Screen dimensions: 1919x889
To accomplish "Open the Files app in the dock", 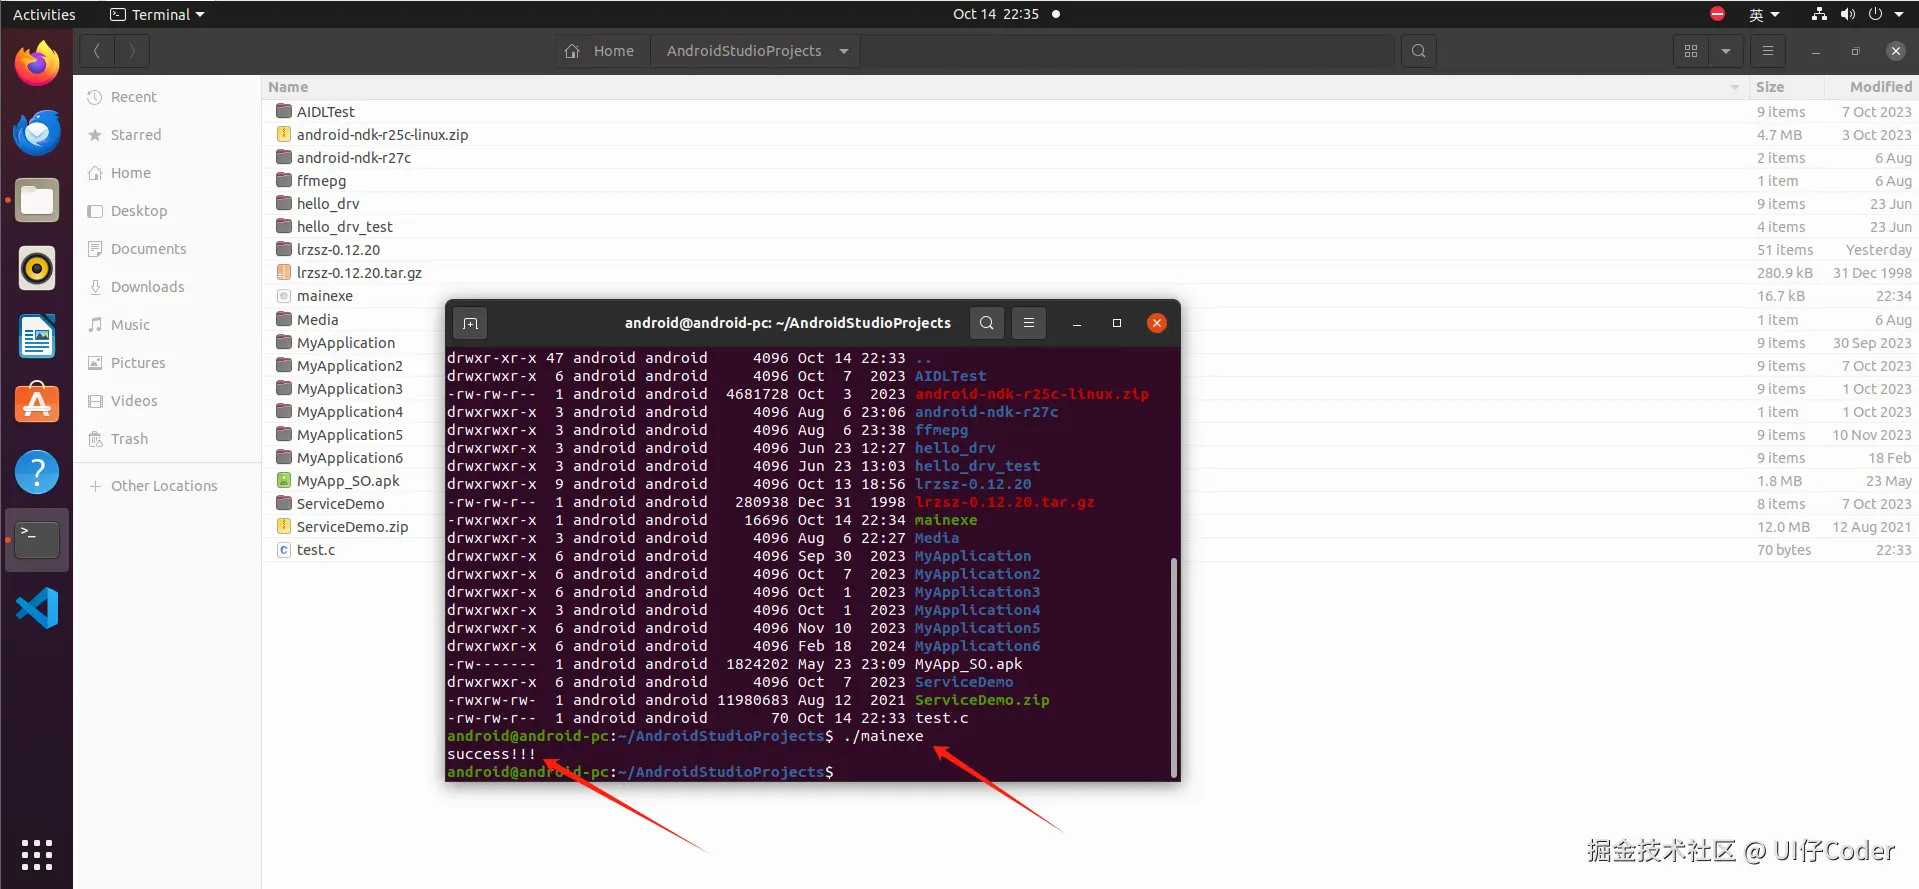I will point(37,200).
